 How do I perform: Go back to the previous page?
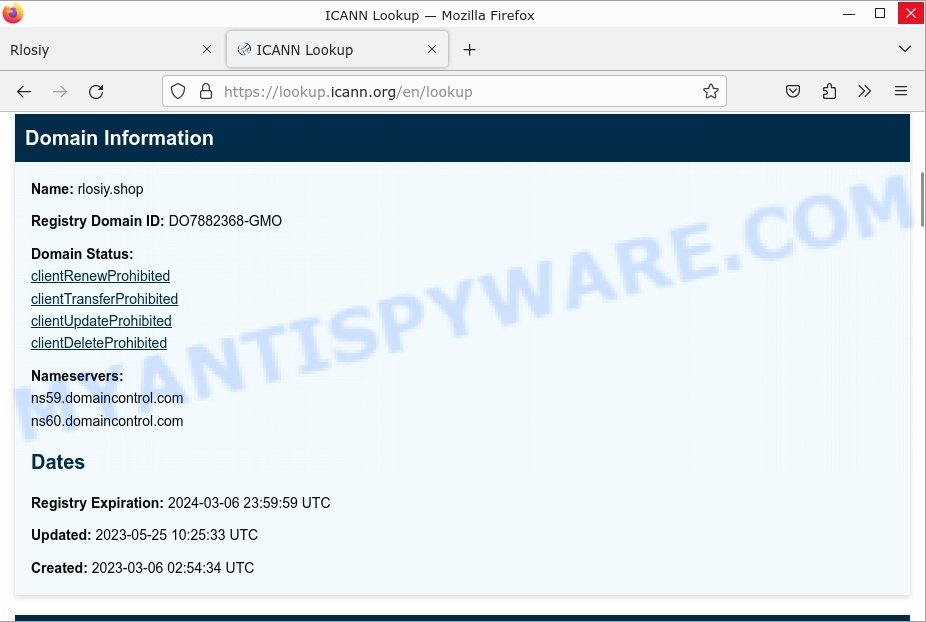click(x=24, y=92)
